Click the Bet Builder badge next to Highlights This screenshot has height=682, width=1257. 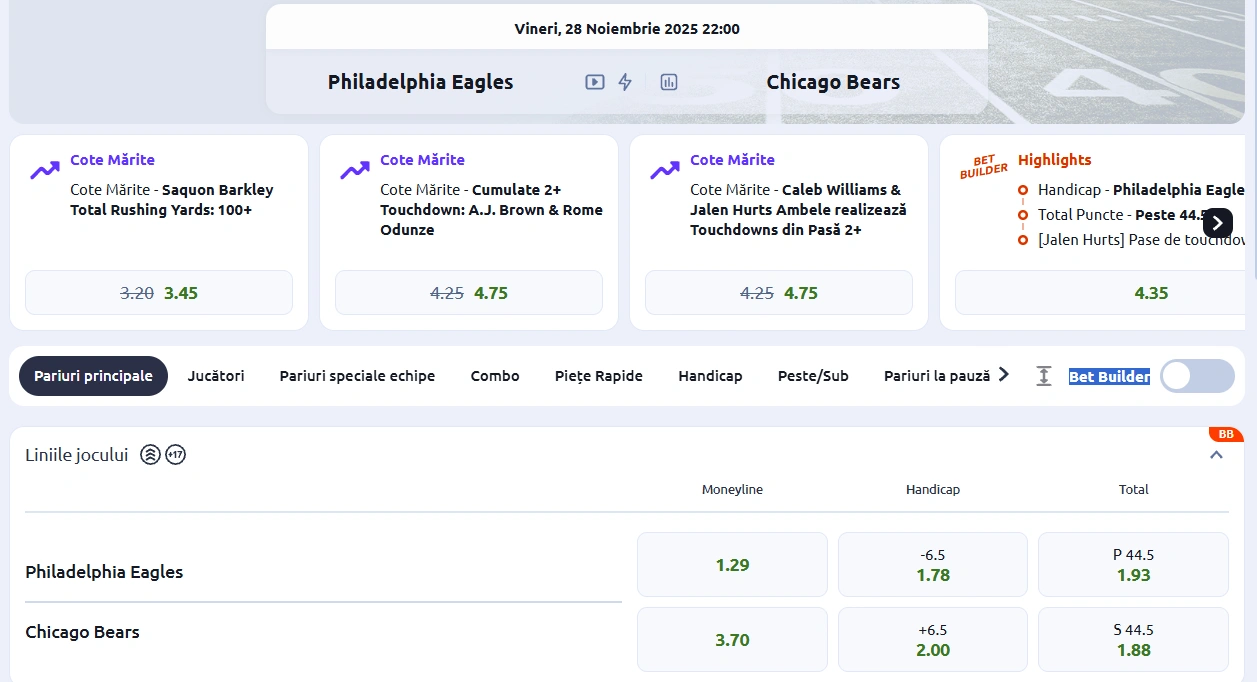[x=984, y=167]
